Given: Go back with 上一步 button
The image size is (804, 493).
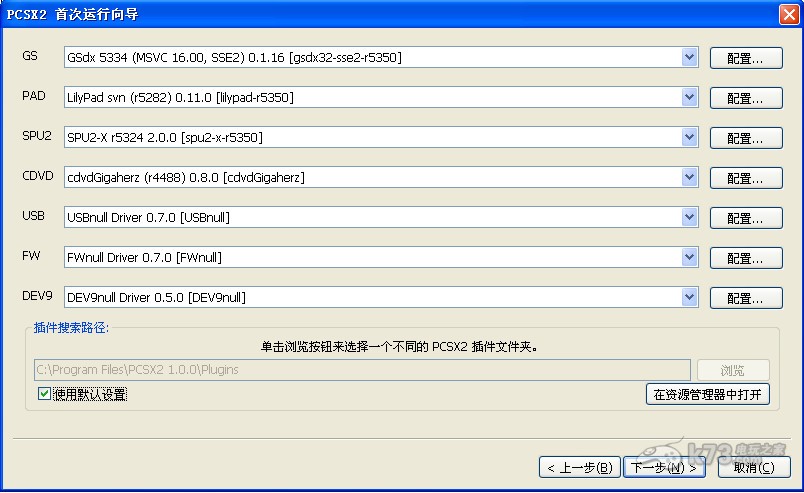Looking at the screenshot, I should click(x=580, y=467).
